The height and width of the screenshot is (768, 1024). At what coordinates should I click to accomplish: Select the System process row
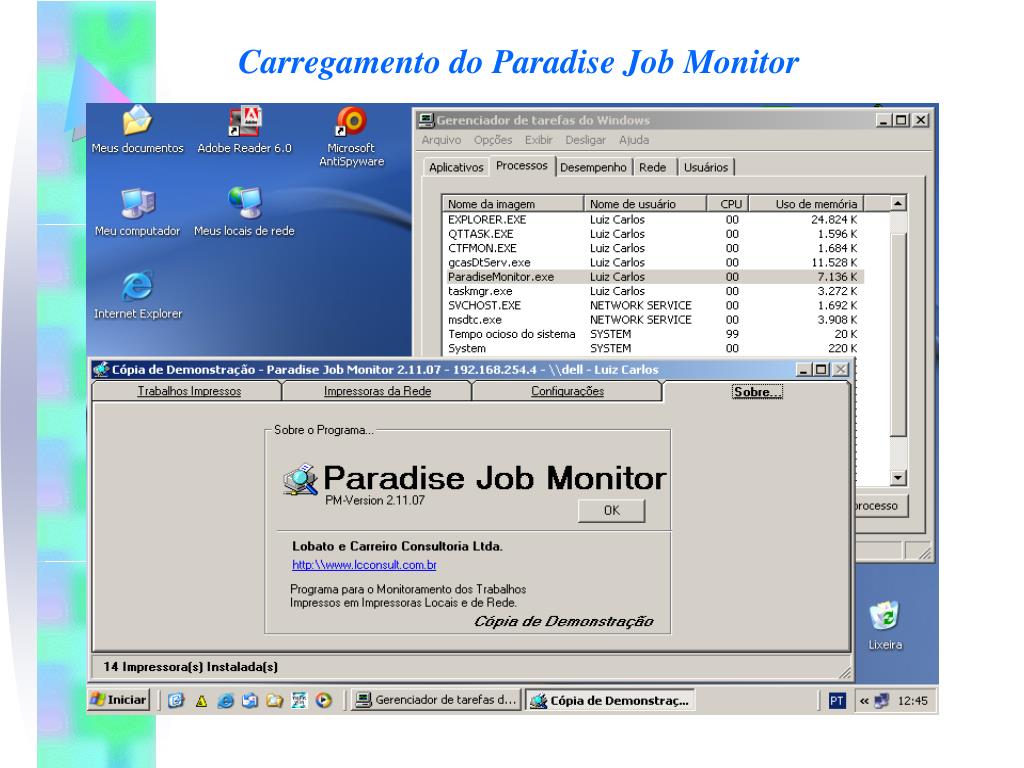[653, 349]
